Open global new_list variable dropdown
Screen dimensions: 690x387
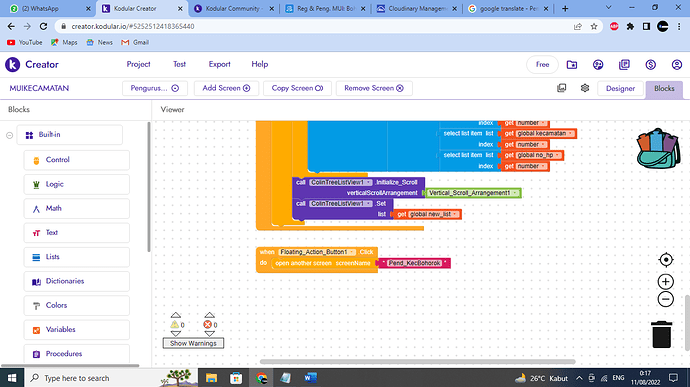pos(433,214)
